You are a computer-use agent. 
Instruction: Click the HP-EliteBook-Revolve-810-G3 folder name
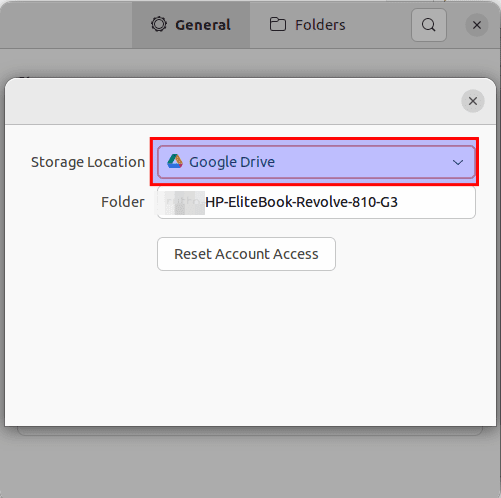(301, 202)
